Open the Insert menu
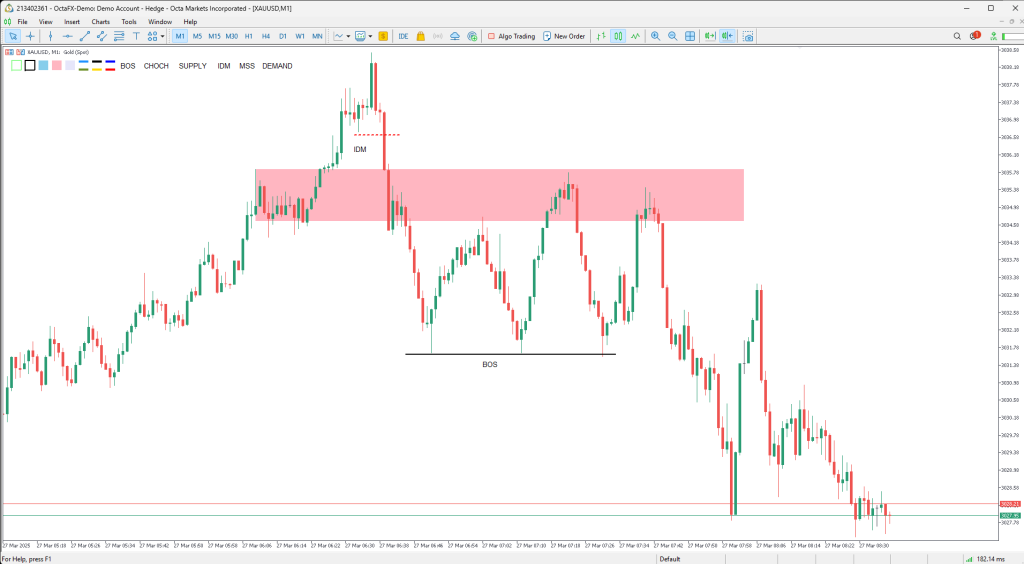Viewport: 1024px width, 564px height. pos(72,21)
